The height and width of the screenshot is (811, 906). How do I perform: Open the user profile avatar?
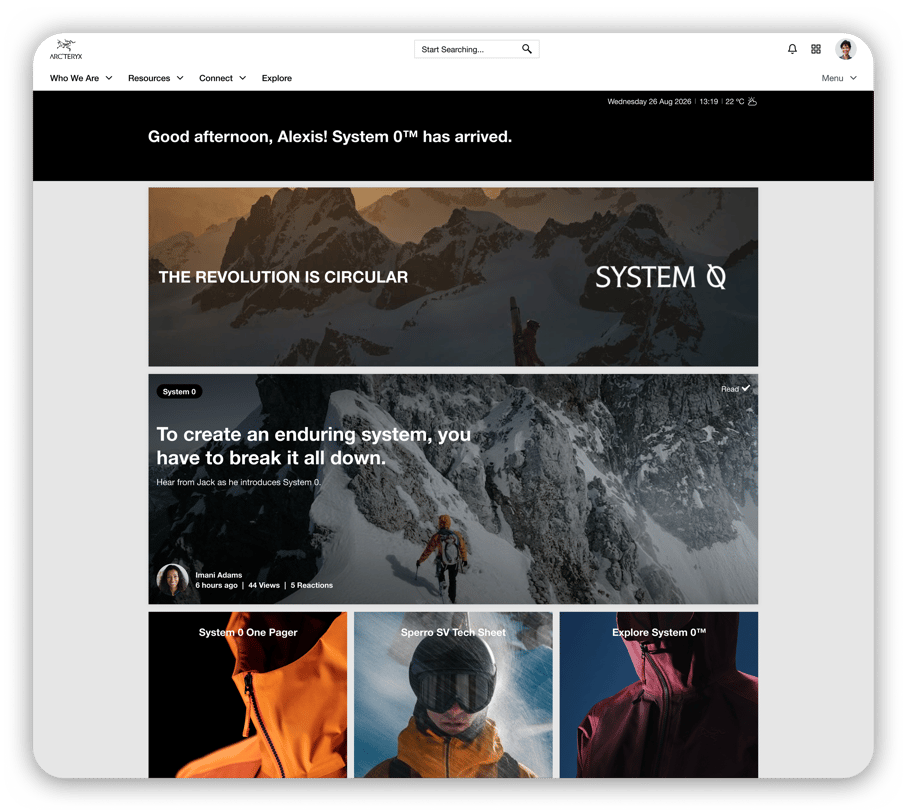[x=845, y=49]
